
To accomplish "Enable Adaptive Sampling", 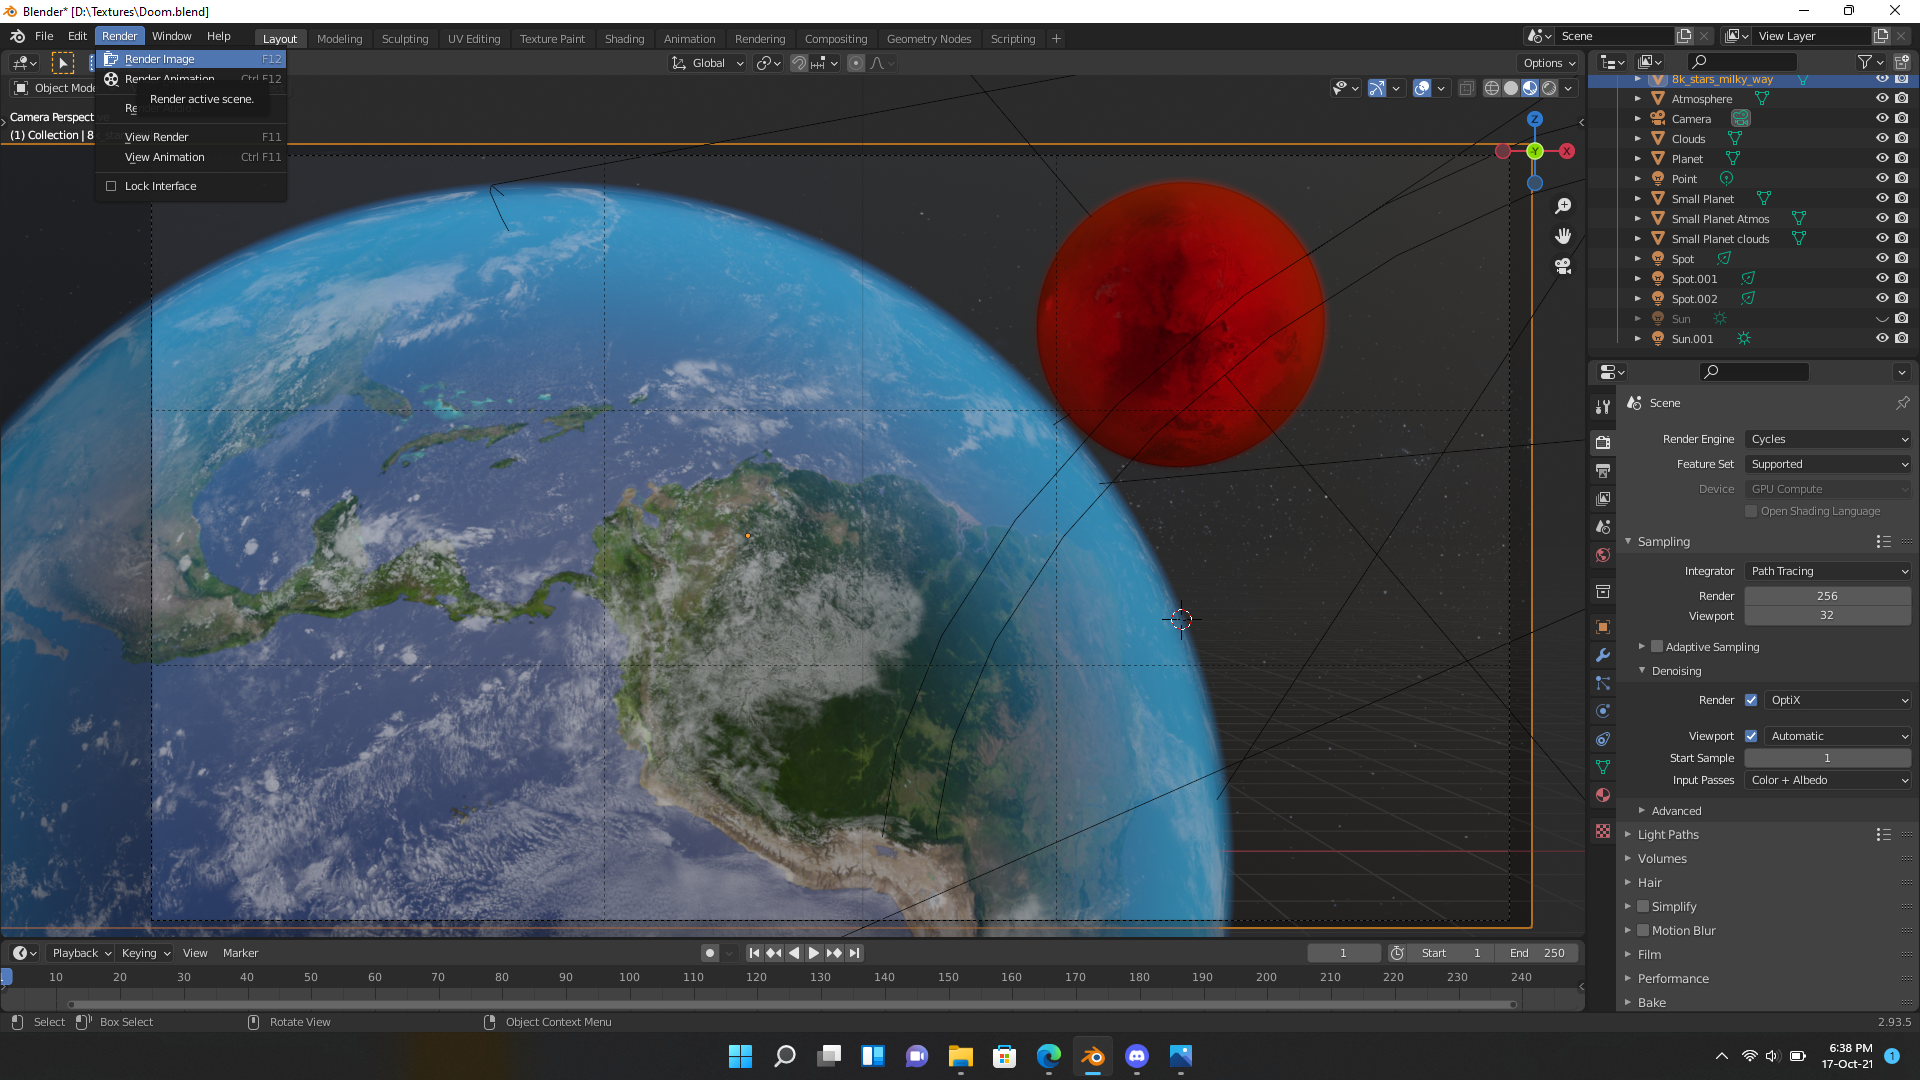I will pyautogui.click(x=1655, y=647).
